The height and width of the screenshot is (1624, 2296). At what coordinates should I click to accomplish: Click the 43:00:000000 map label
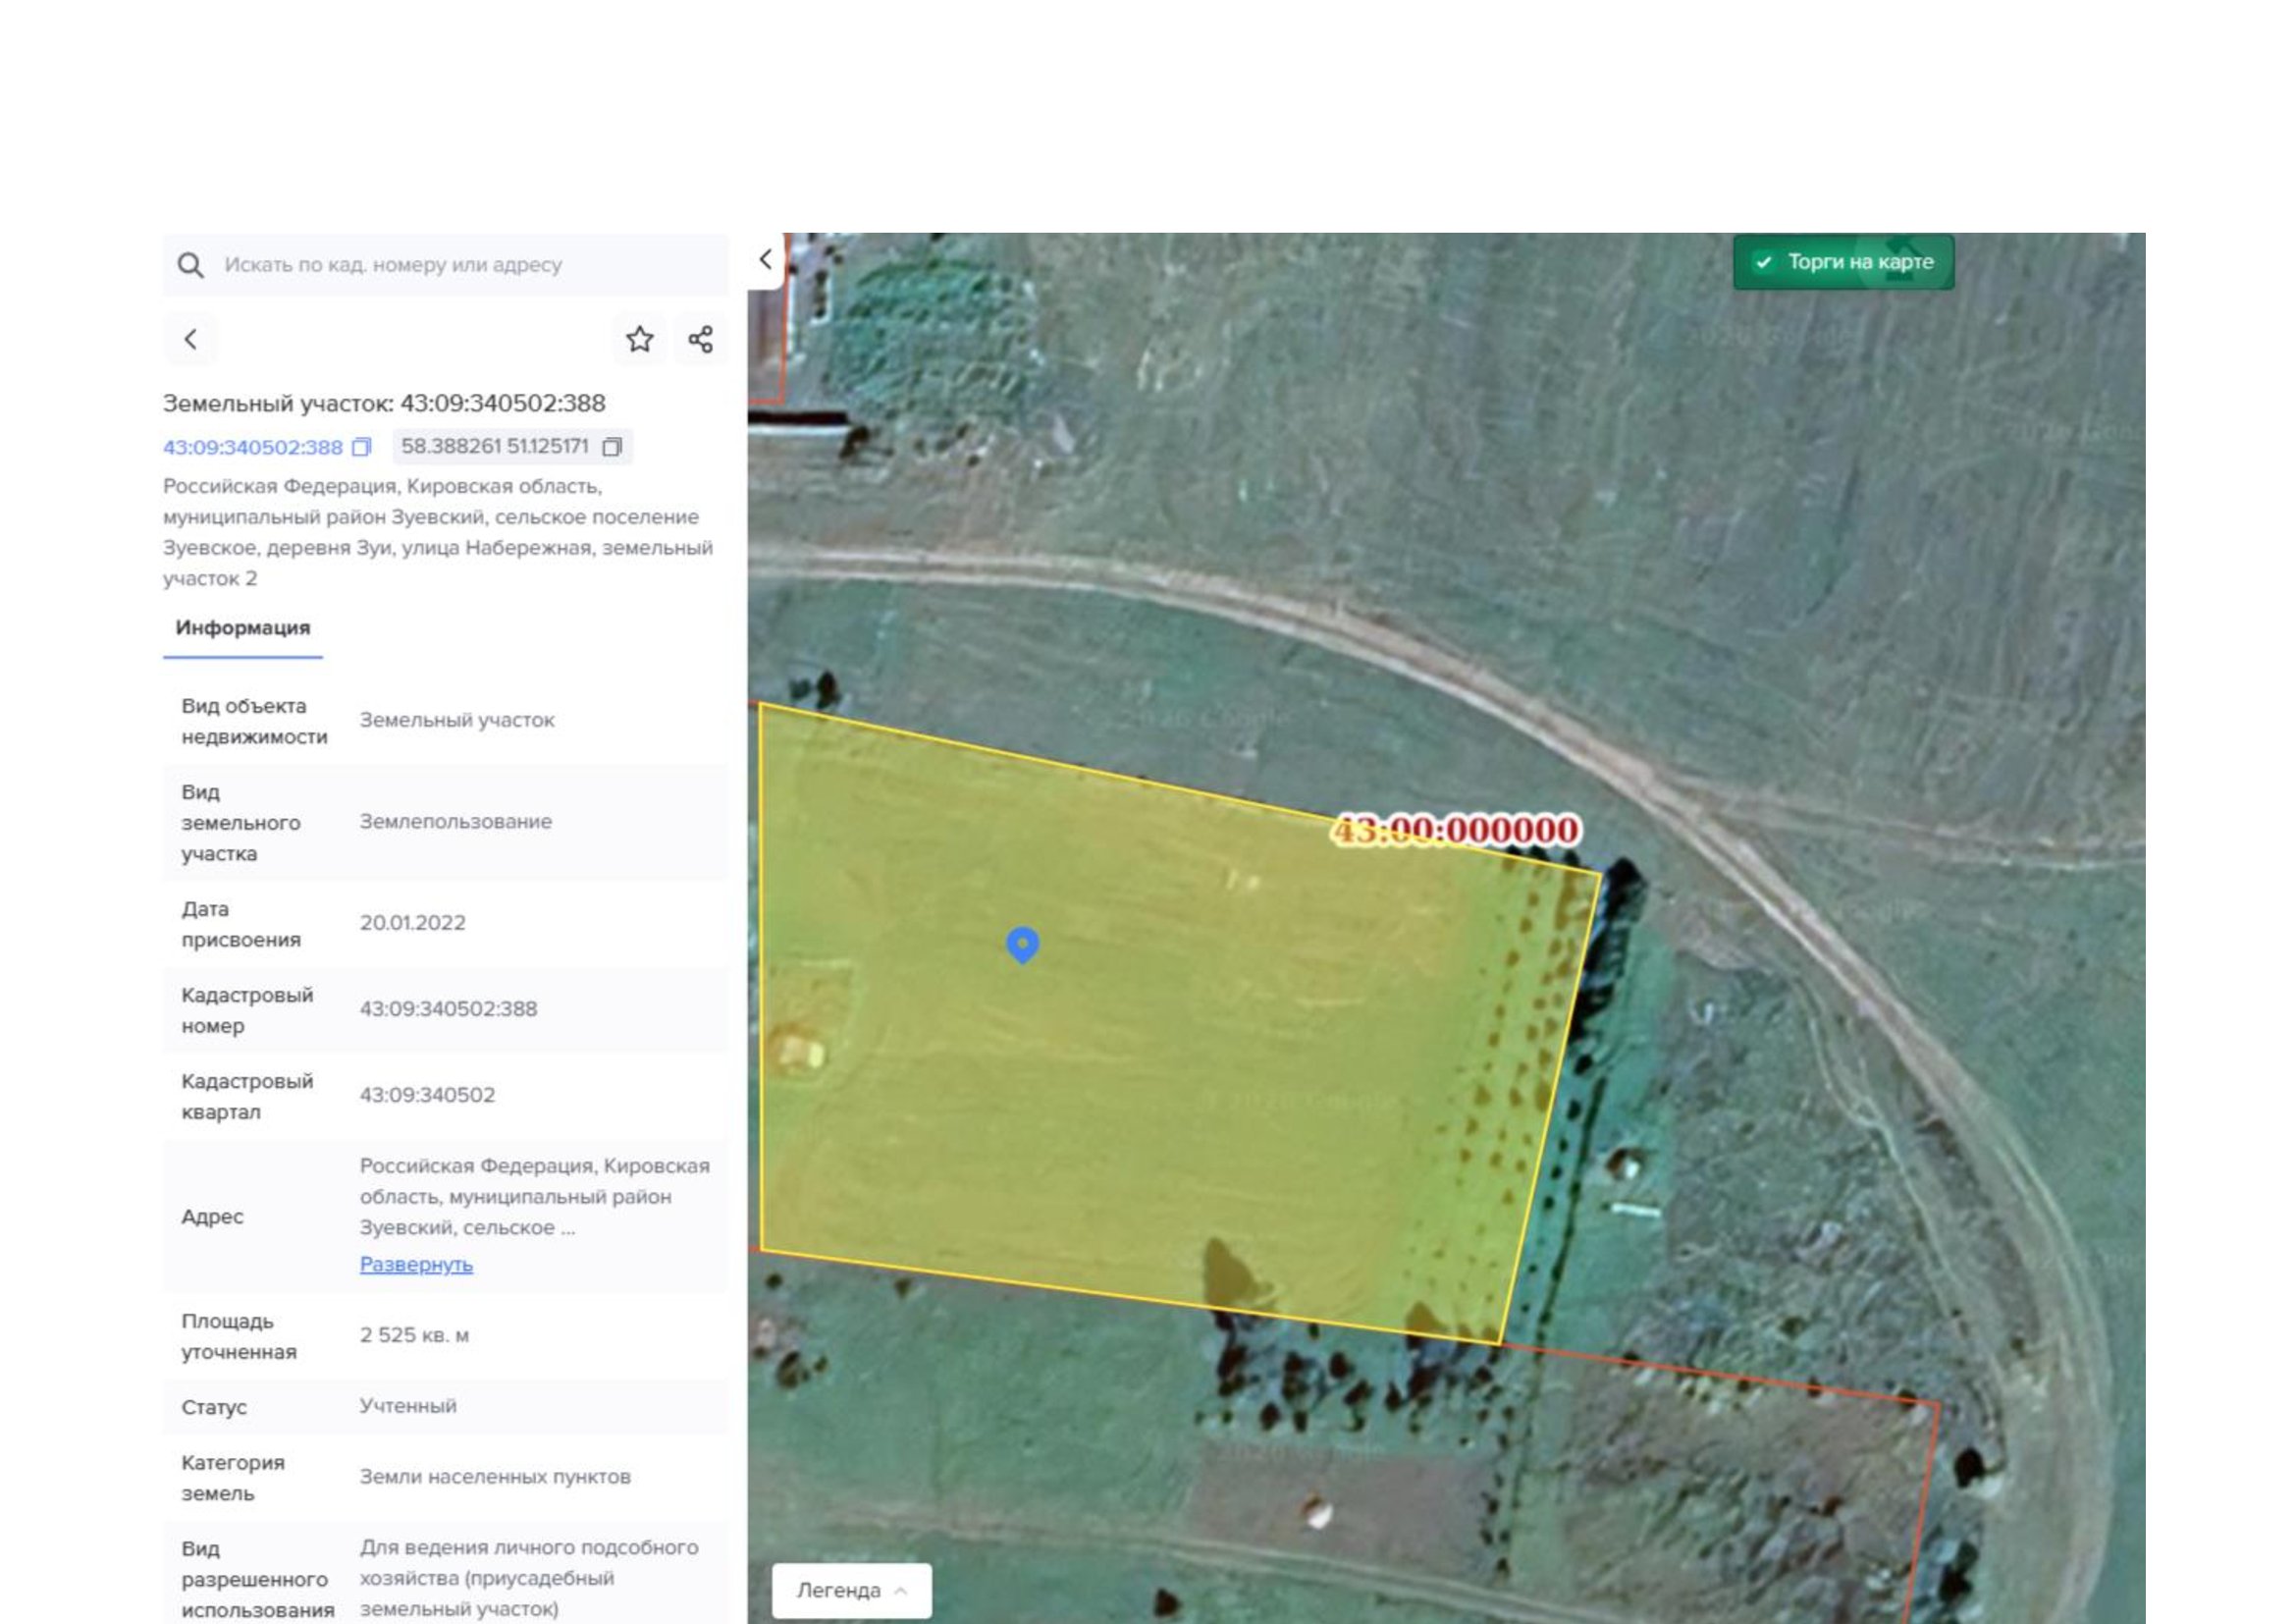coord(1457,829)
